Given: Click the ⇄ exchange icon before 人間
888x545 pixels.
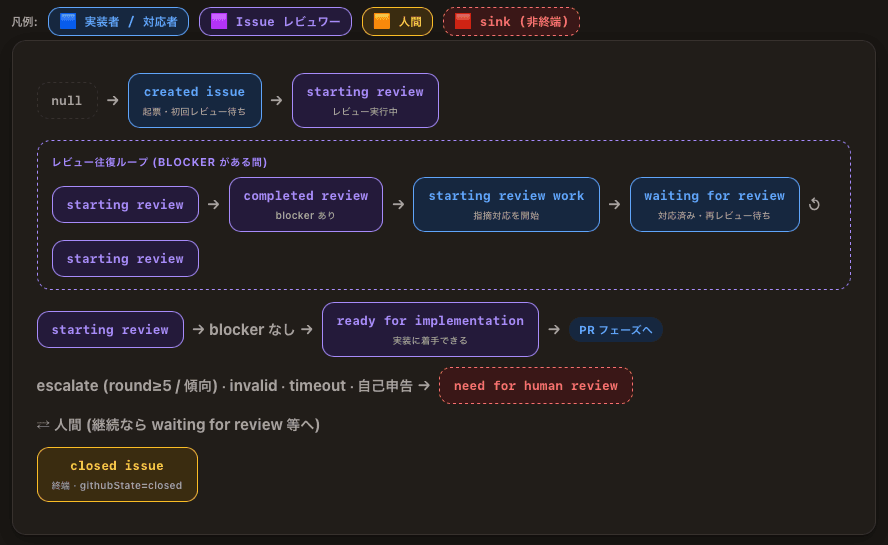Looking at the screenshot, I should point(43,425).
